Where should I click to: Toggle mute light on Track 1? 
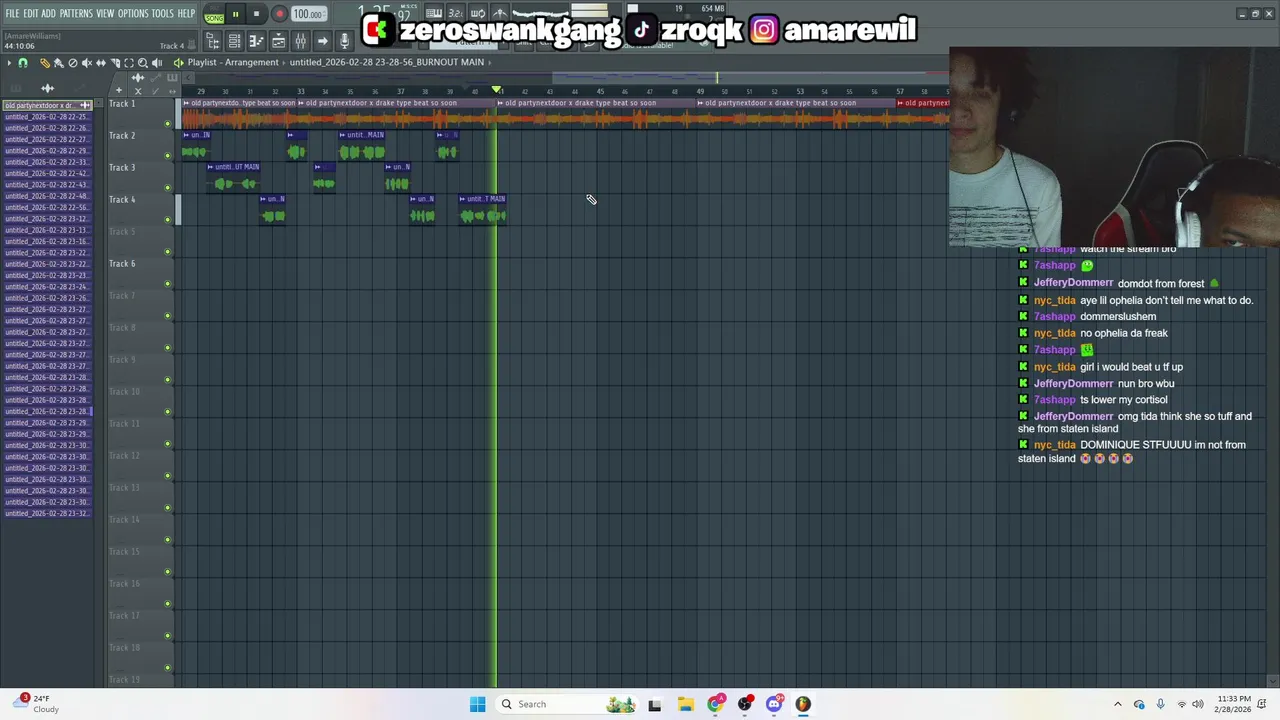(167, 124)
